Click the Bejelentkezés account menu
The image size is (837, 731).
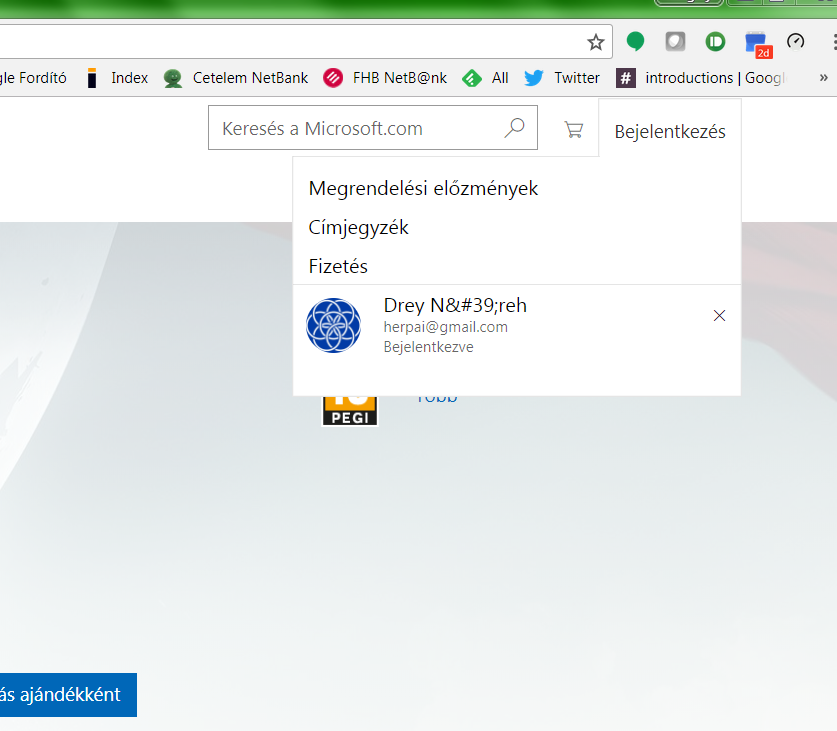670,131
